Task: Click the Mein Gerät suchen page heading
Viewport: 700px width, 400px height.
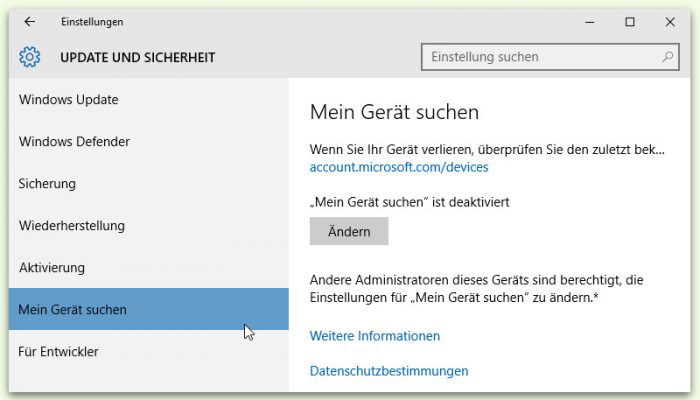Action: click(x=394, y=112)
